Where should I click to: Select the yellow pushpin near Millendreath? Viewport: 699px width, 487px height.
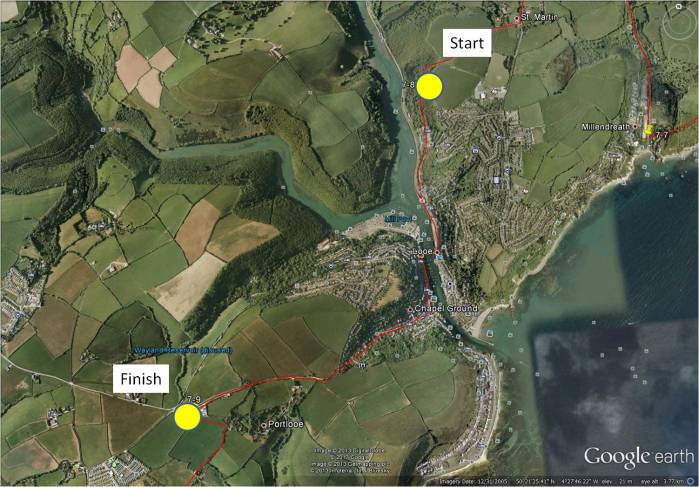(x=649, y=129)
